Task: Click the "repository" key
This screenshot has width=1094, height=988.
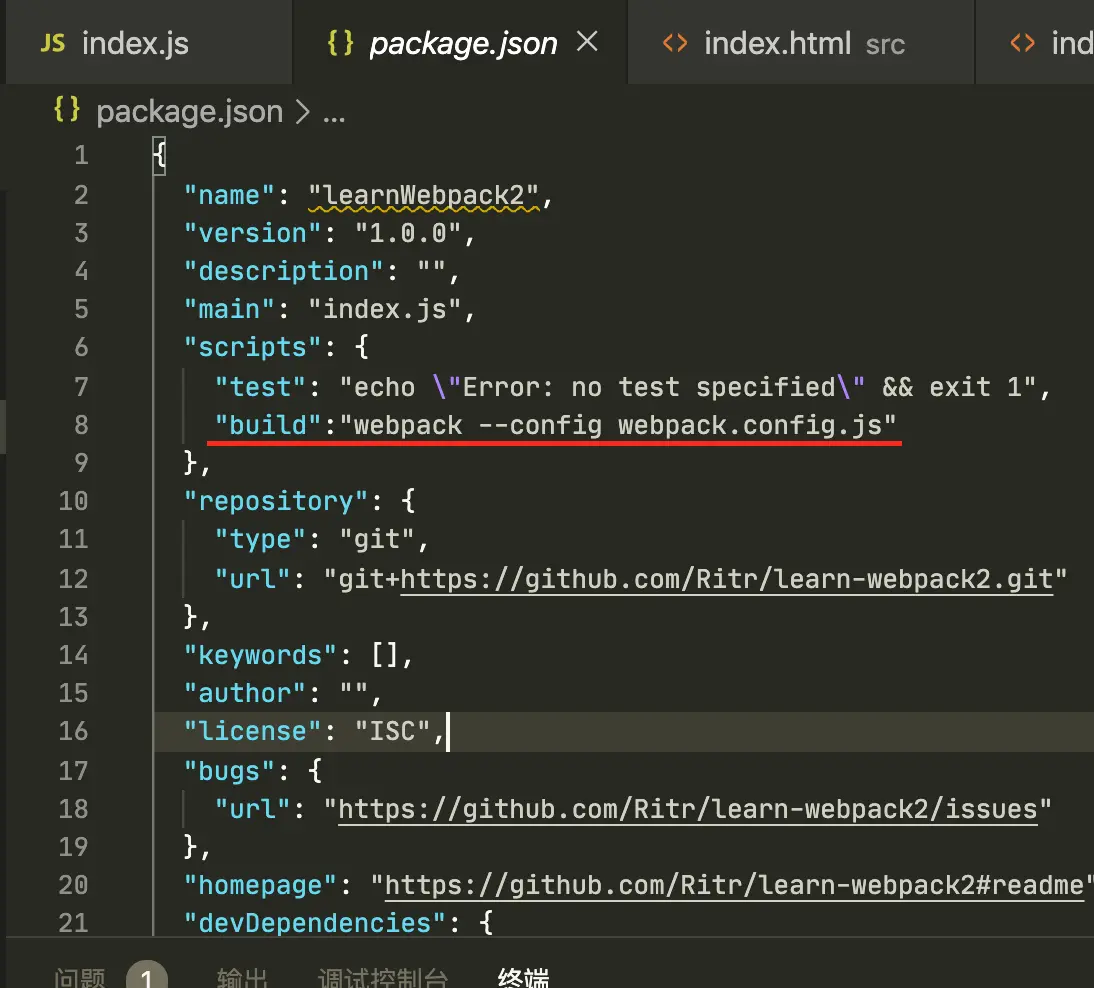Action: pyautogui.click(x=276, y=501)
